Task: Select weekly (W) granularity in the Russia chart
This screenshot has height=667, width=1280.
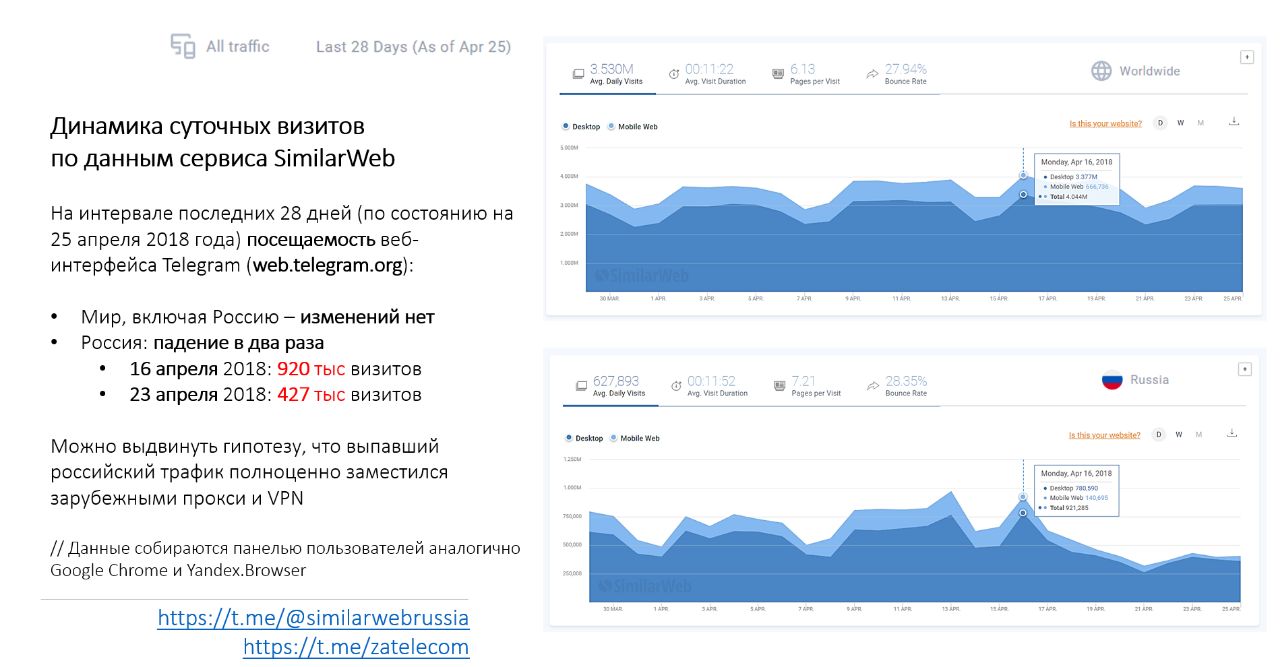Action: coord(1180,434)
